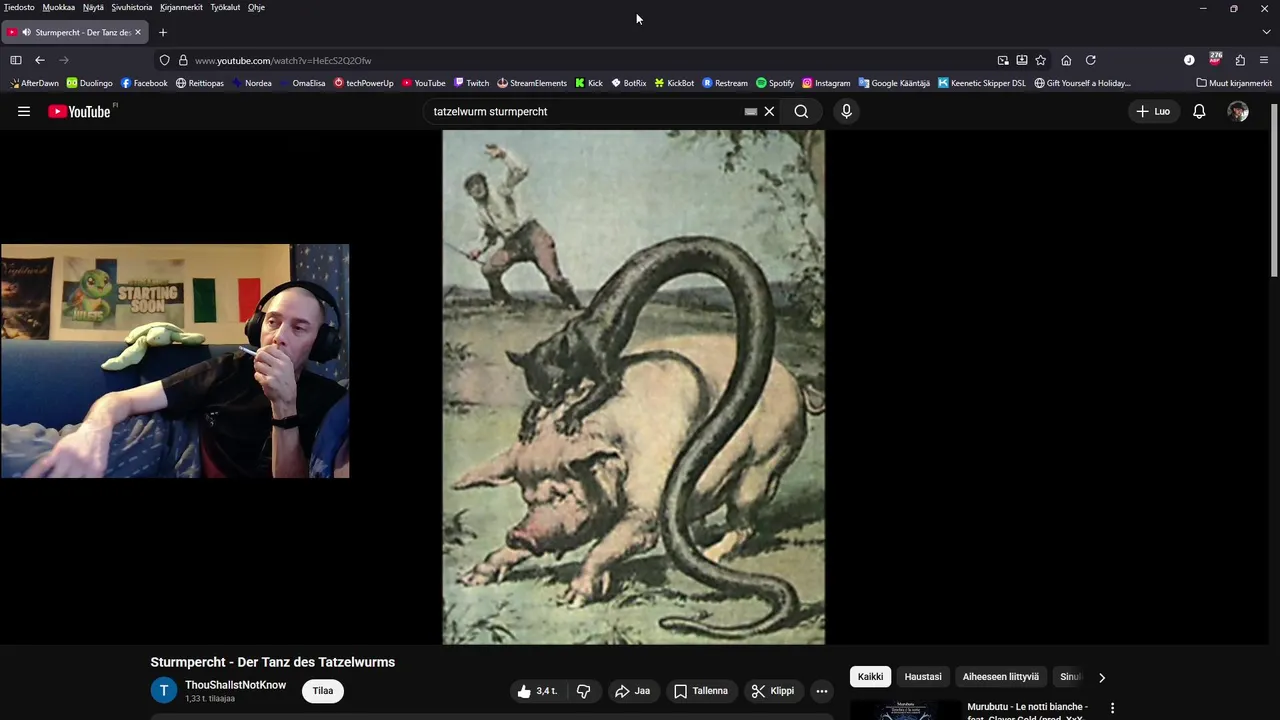This screenshot has height=720, width=1280.
Task: Mute the Sturmpercht tab audio icon
Action: (x=26, y=32)
